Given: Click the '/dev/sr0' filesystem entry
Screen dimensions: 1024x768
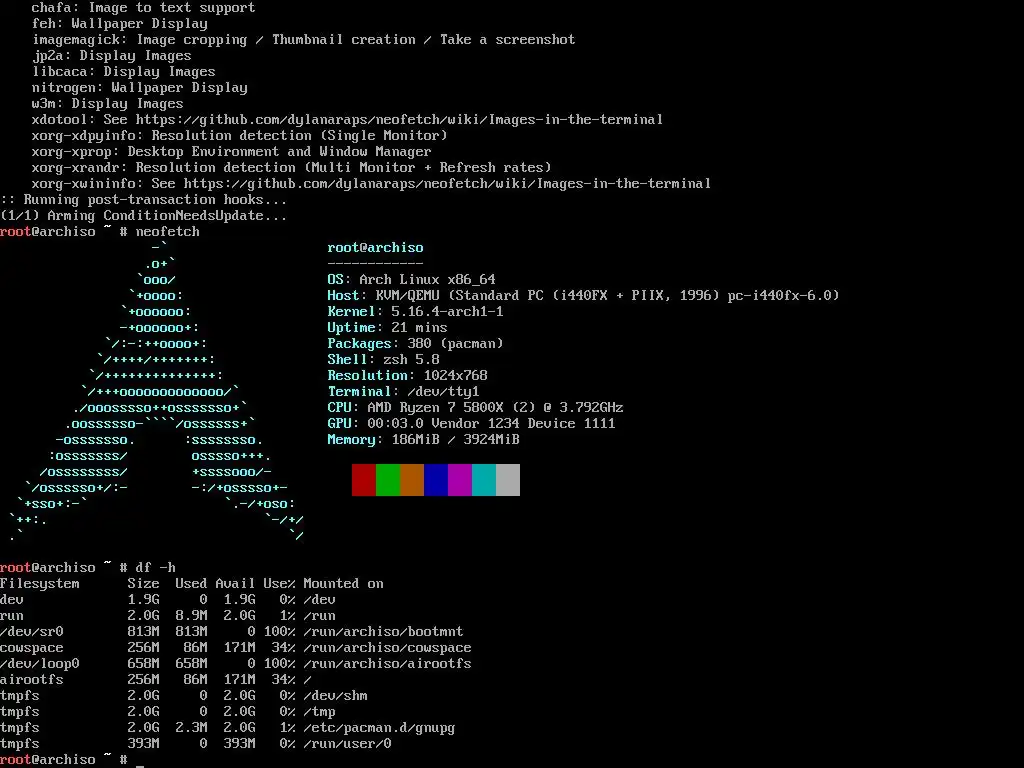Looking at the screenshot, I should pyautogui.click(x=32, y=632).
